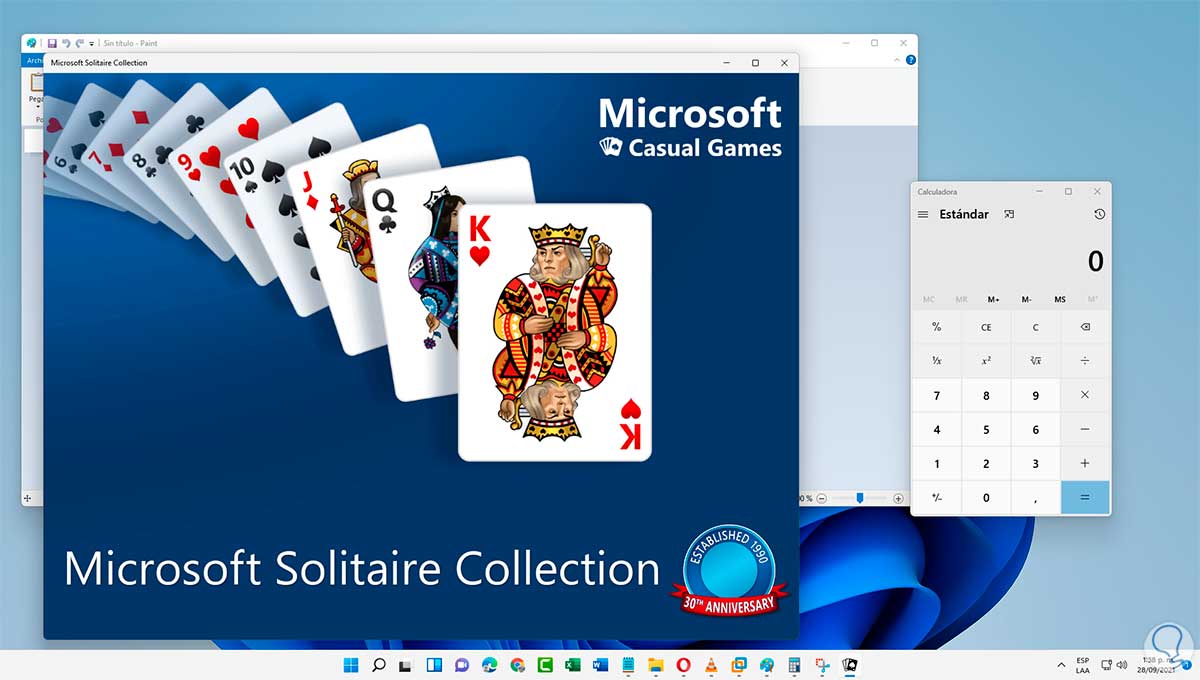The image size is (1200, 680).
Task: Click digit 7 in Calculator
Action: [936, 396]
